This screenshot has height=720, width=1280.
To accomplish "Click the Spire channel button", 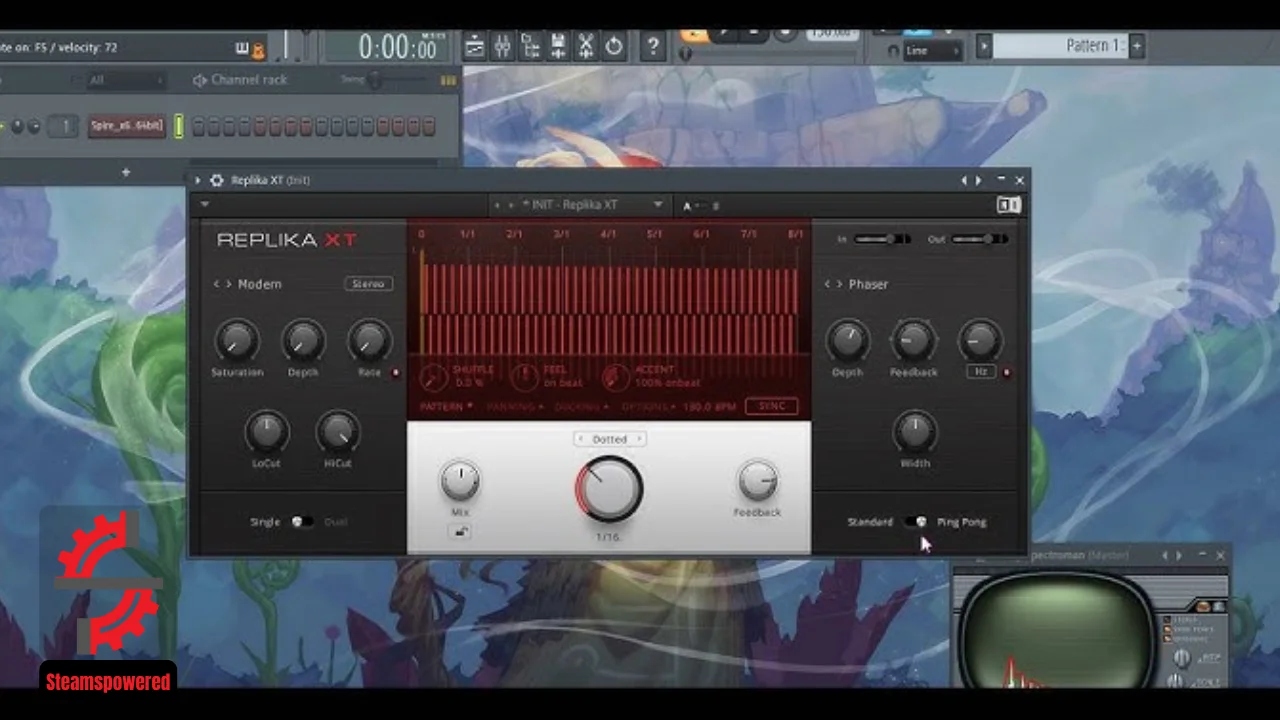I will pyautogui.click(x=127, y=126).
